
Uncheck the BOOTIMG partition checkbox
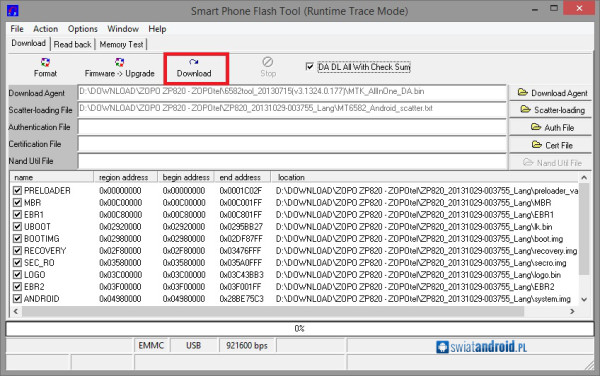pyautogui.click(x=17, y=239)
